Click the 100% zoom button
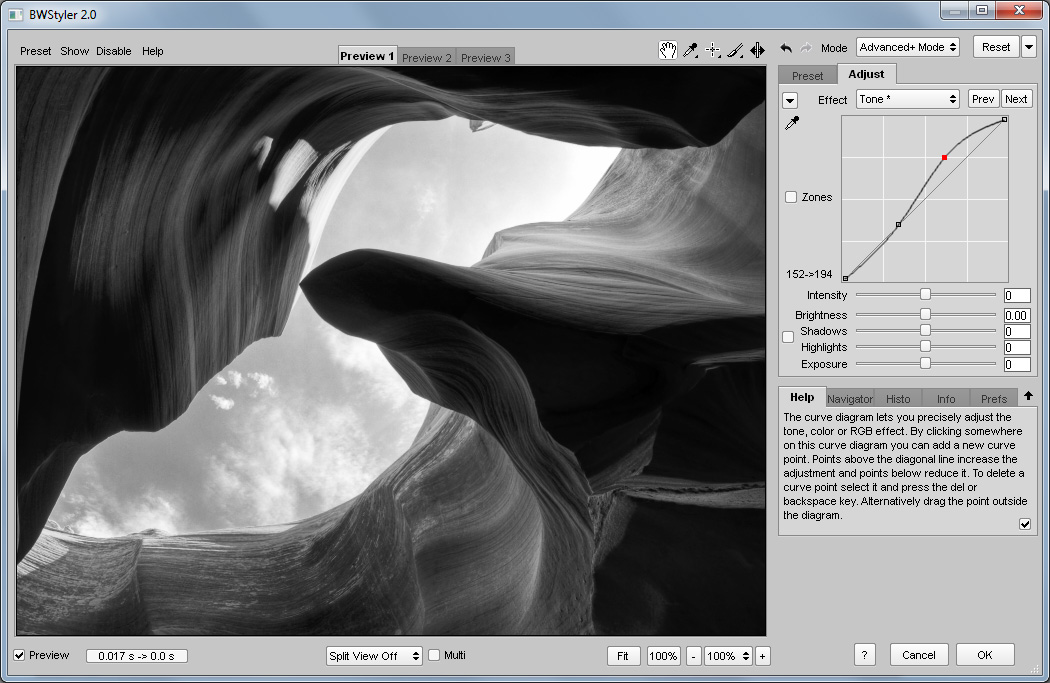This screenshot has height=683, width=1050. pyautogui.click(x=663, y=656)
